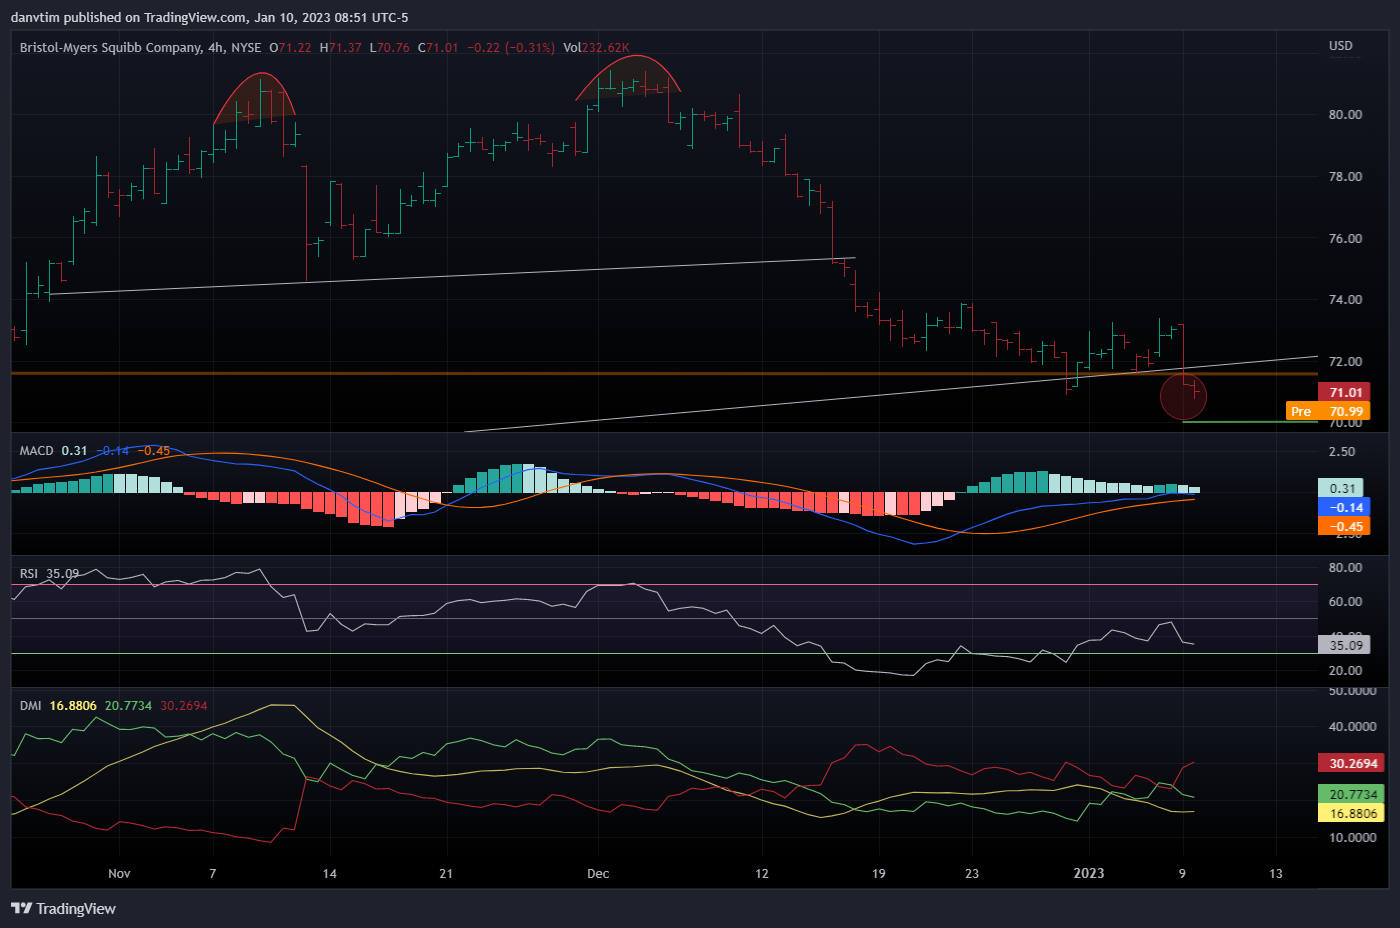
Task: Click the 12 date on the time axis
Action: point(762,873)
